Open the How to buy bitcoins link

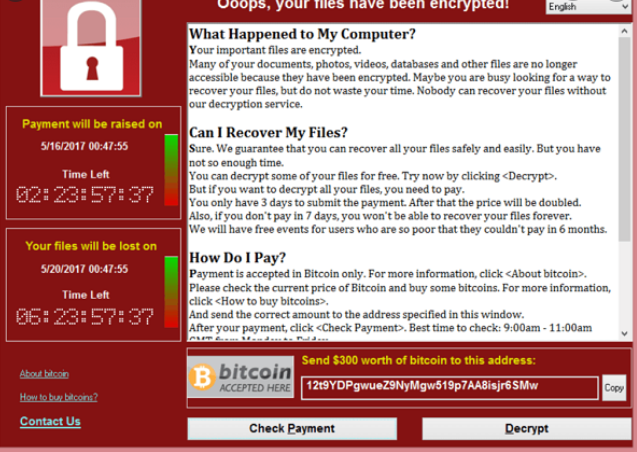tap(58, 397)
